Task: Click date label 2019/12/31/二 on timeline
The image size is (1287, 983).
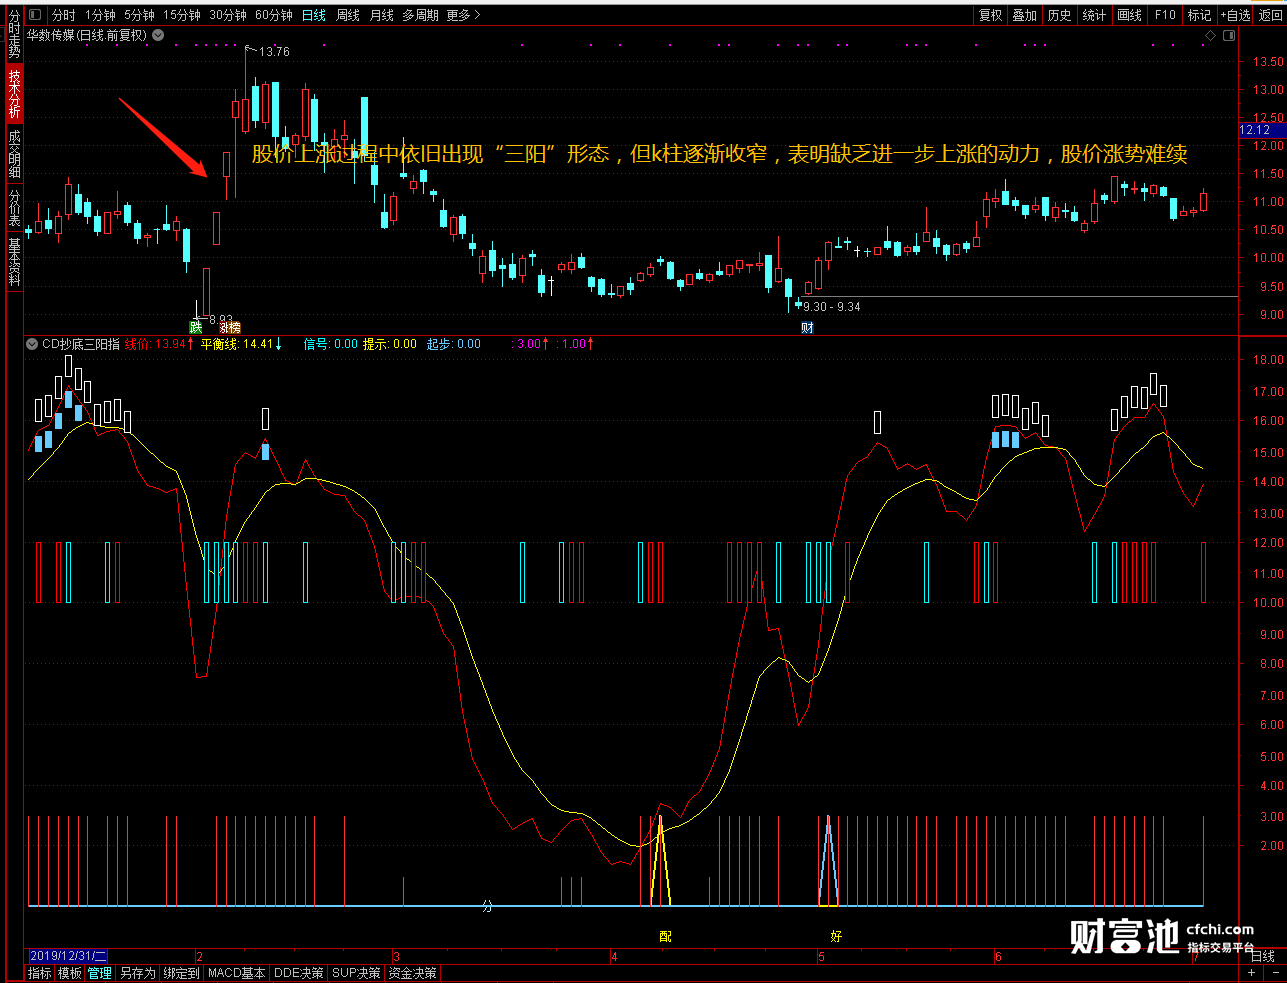Action: (68, 956)
